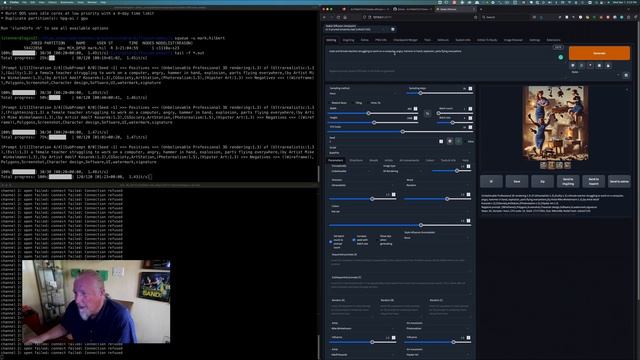Enable Hires. fix option
The height and width of the screenshot is (360, 640).
click(x=374, y=103)
